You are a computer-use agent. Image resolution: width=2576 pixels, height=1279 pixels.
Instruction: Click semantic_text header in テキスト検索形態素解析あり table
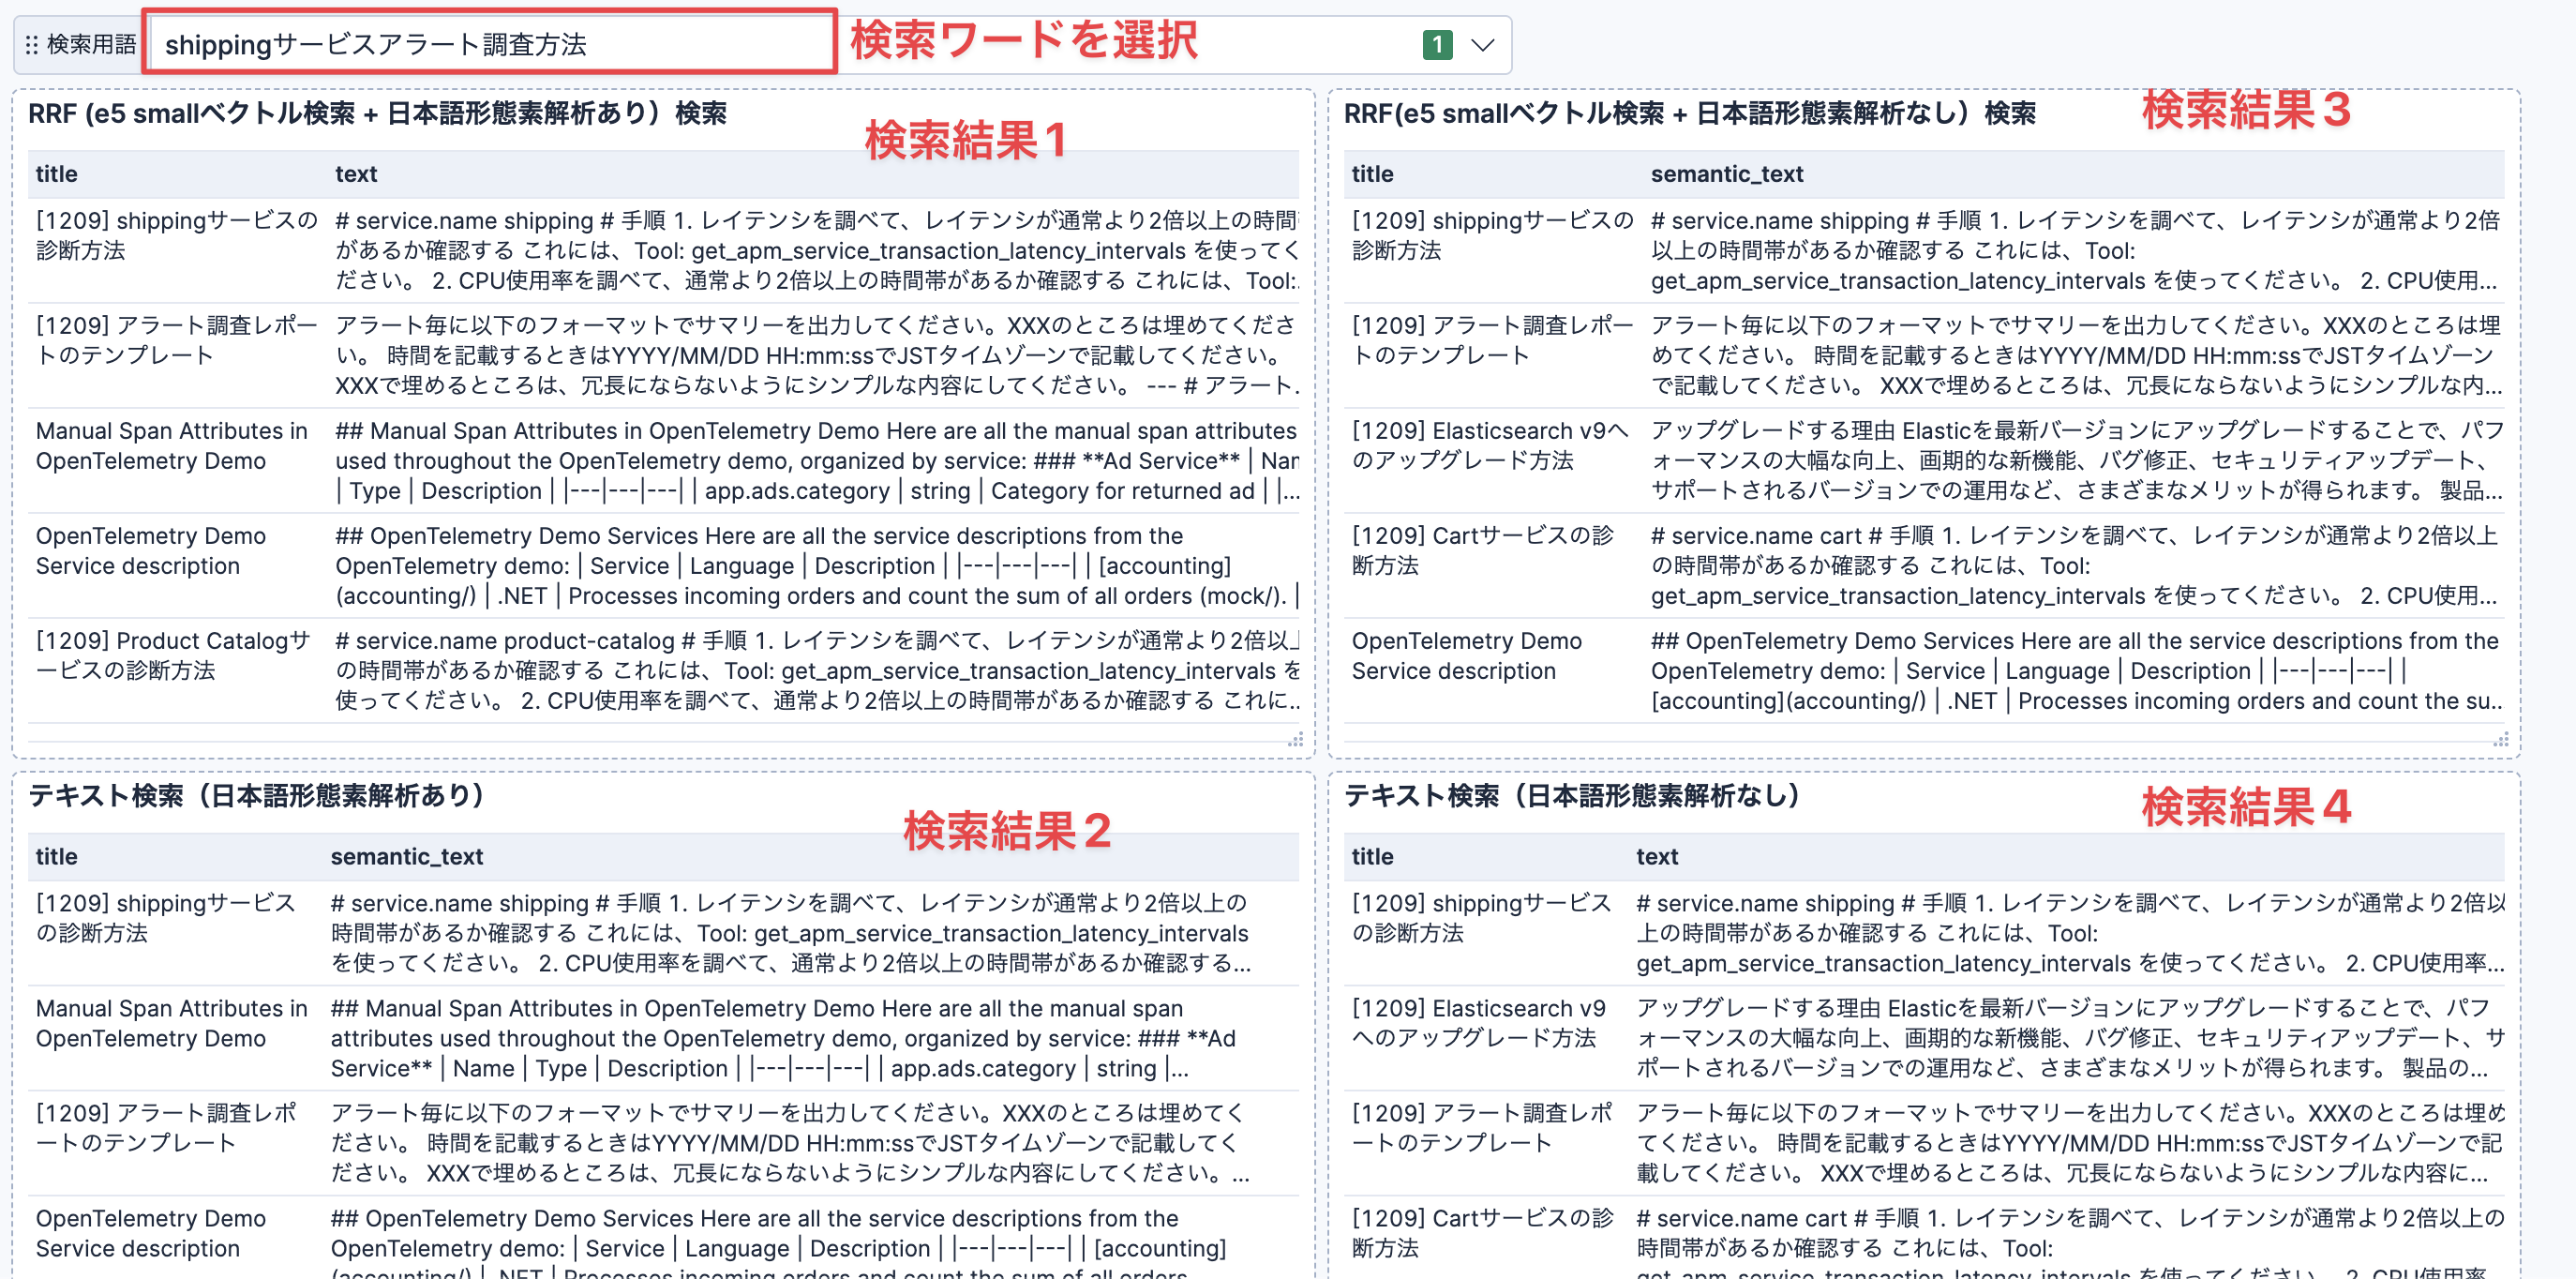406,856
